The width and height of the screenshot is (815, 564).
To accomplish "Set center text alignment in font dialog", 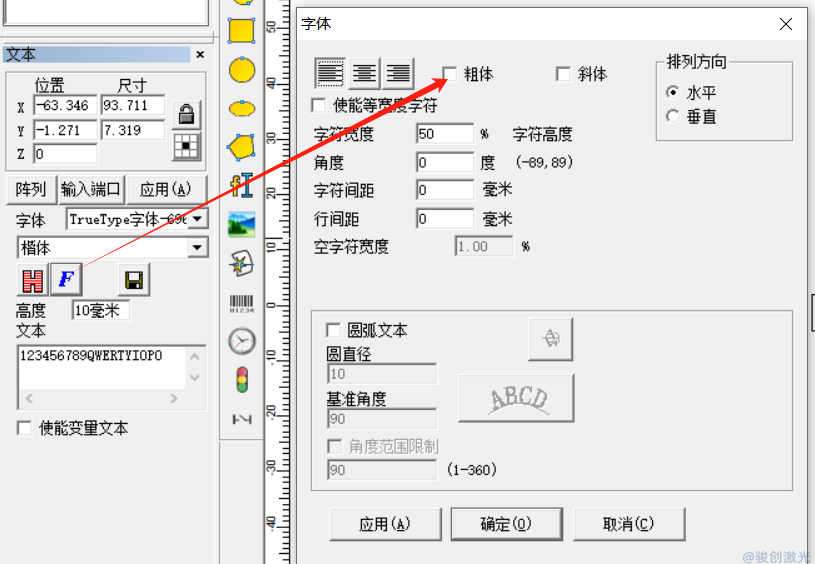I will [364, 73].
